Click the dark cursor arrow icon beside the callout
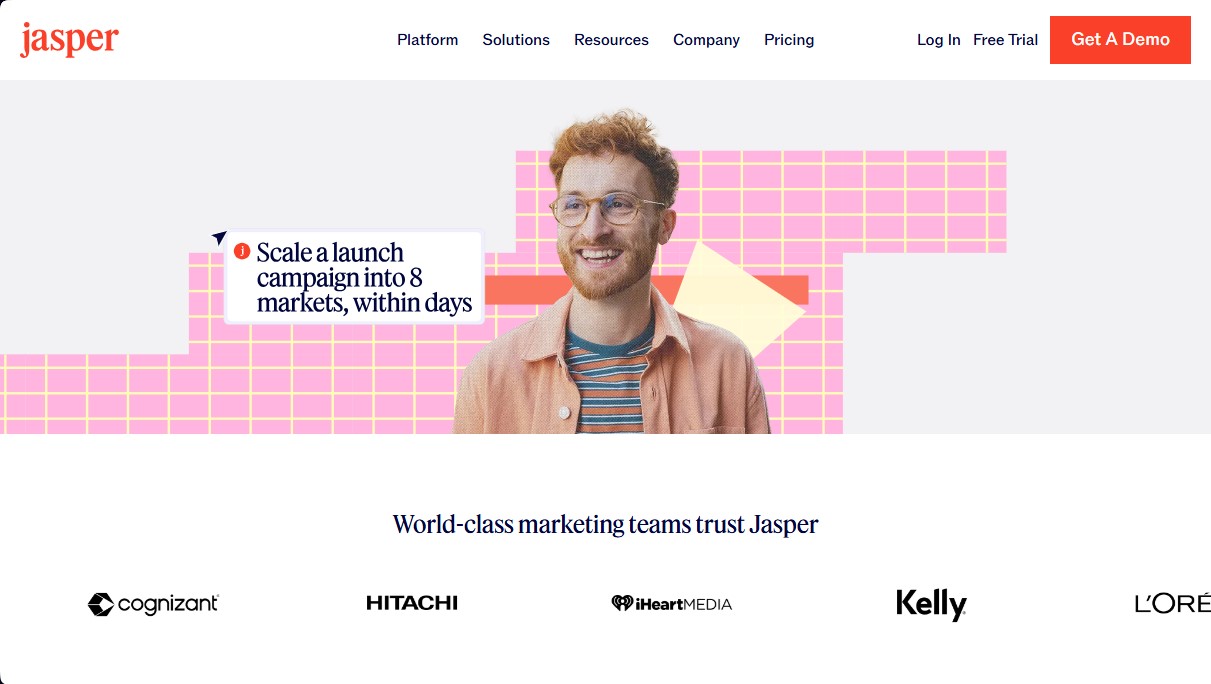 tap(219, 238)
